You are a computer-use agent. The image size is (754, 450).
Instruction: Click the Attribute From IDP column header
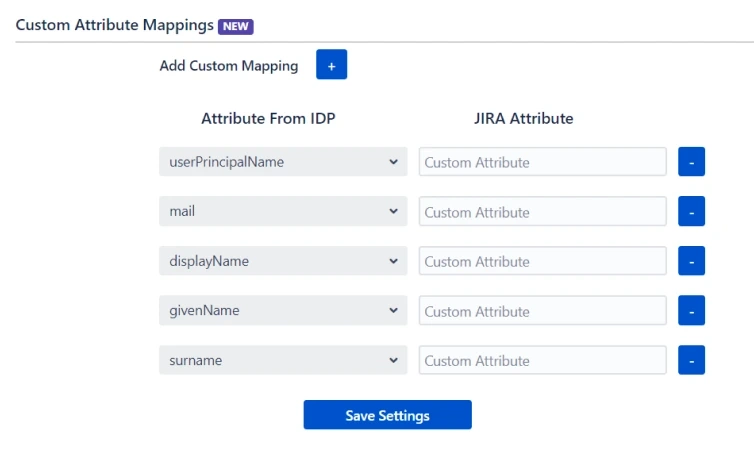point(268,118)
